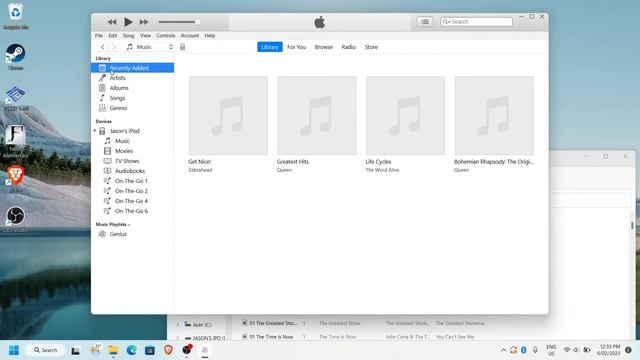
Task: Go back with the navigation back arrow
Action: tap(103, 47)
